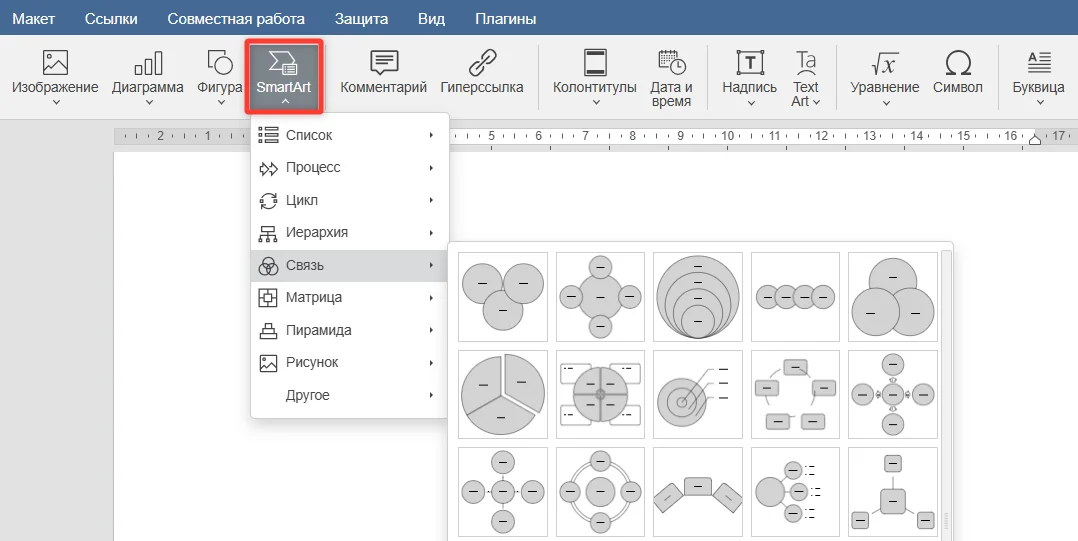Click the Уравнение equation icon
Screen dimensions: 1078x541
(885, 63)
